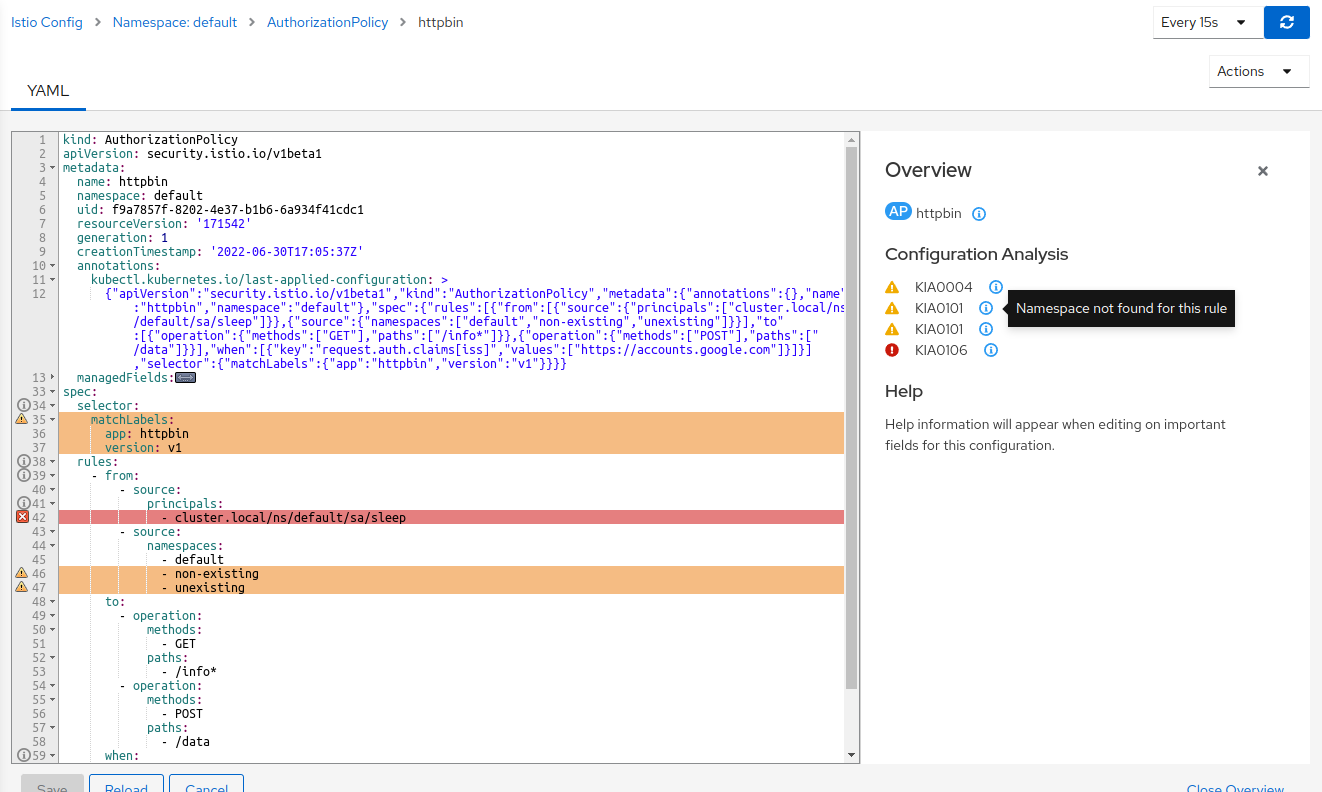This screenshot has height=792, width=1322.
Task: Click the first KIA0101 info icon
Action: 985,308
